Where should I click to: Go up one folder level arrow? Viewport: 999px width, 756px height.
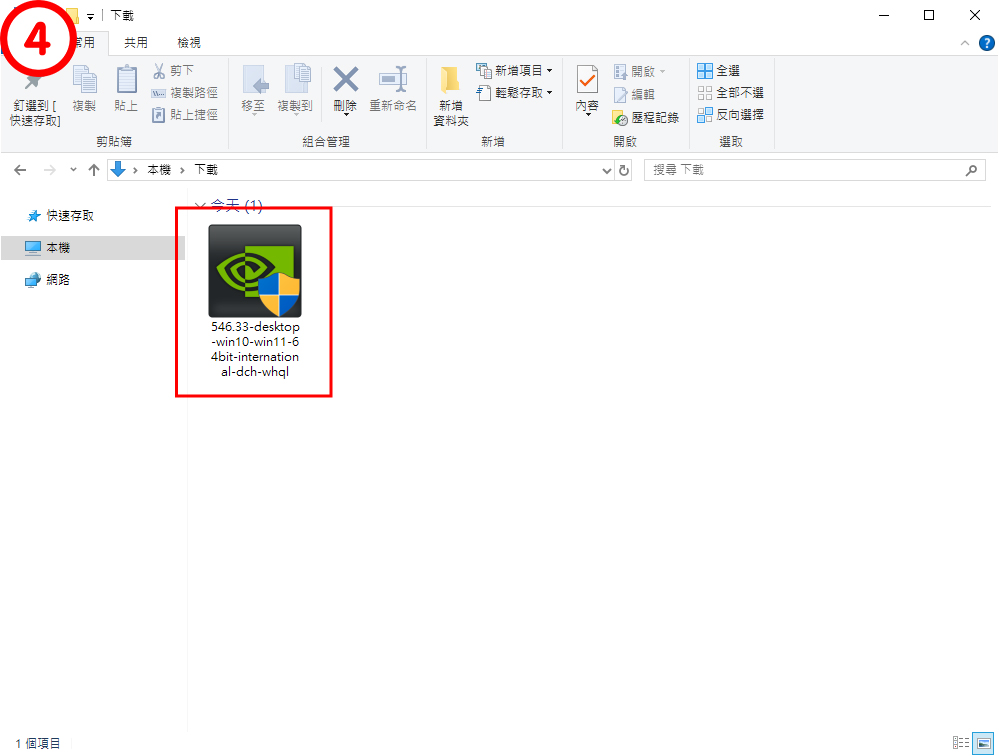94,170
